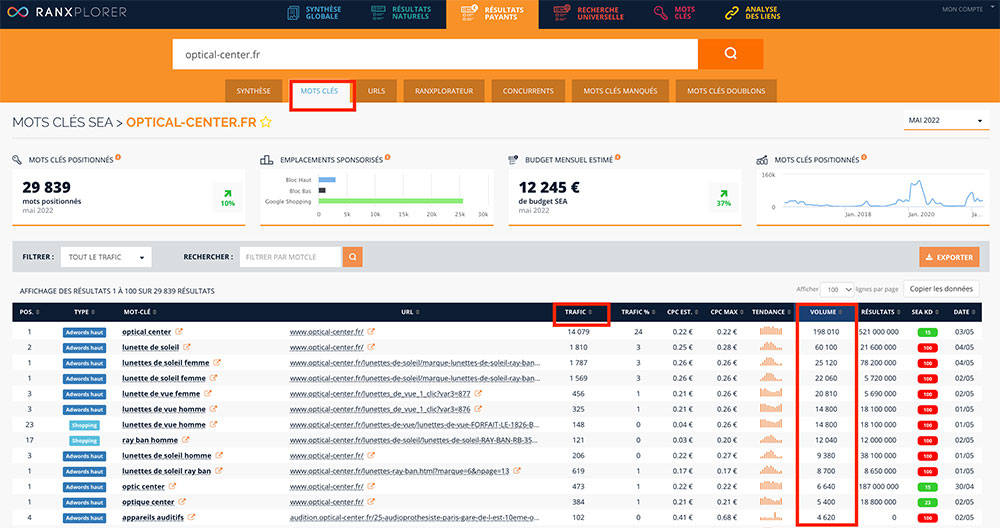The width and height of the screenshot is (1000, 528).
Task: Click Google Shopping green bar in chart
Action: 390,201
